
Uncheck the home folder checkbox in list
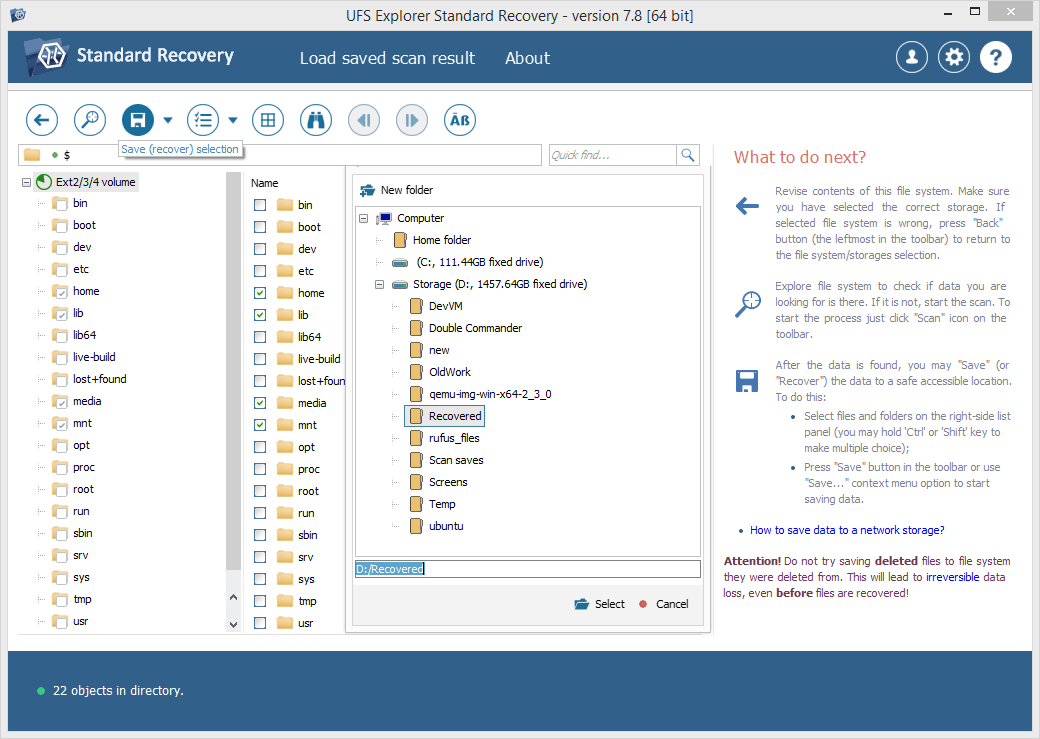pyautogui.click(x=260, y=293)
